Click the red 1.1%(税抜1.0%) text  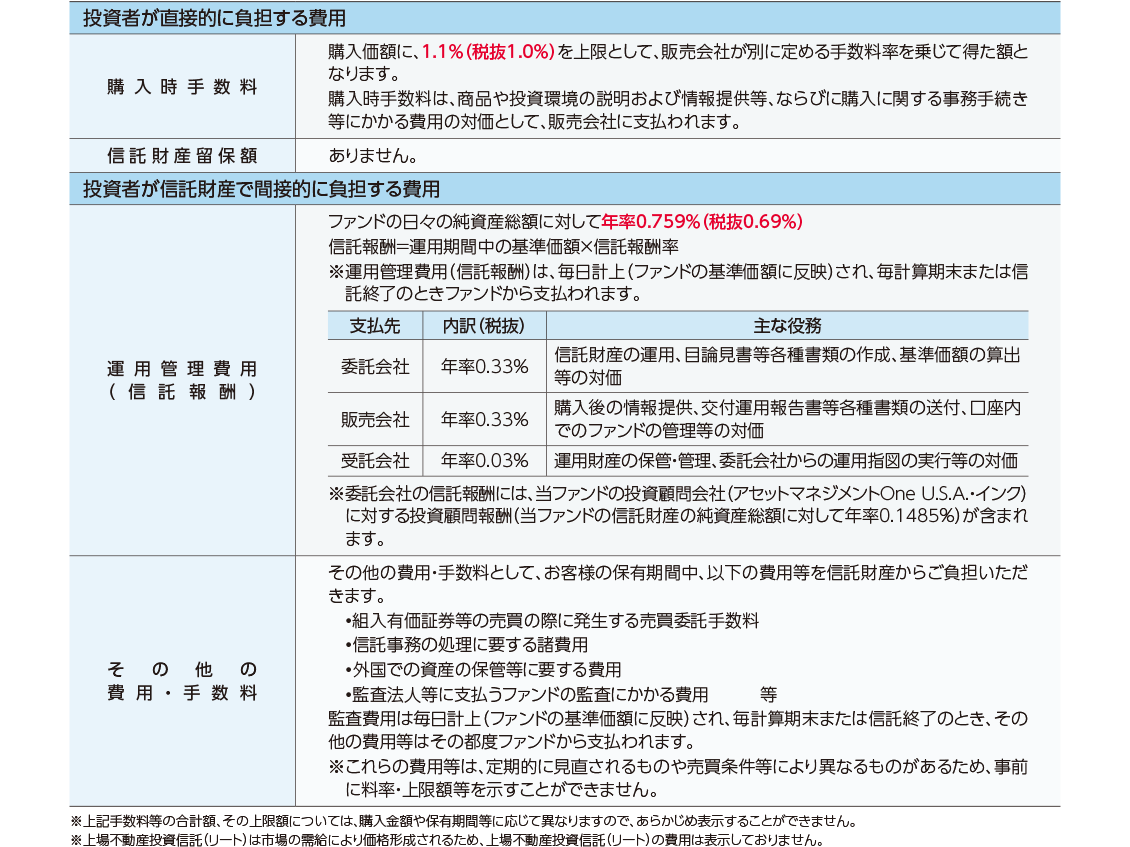click(488, 51)
